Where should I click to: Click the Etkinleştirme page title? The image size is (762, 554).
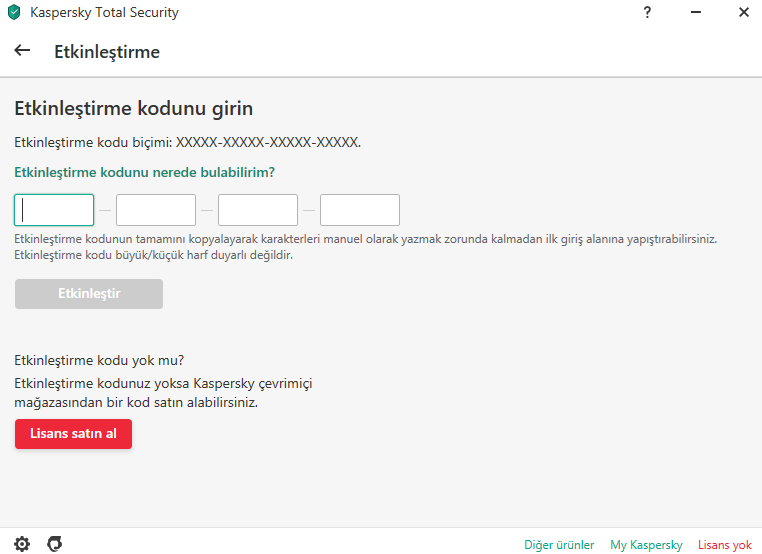click(x=107, y=52)
